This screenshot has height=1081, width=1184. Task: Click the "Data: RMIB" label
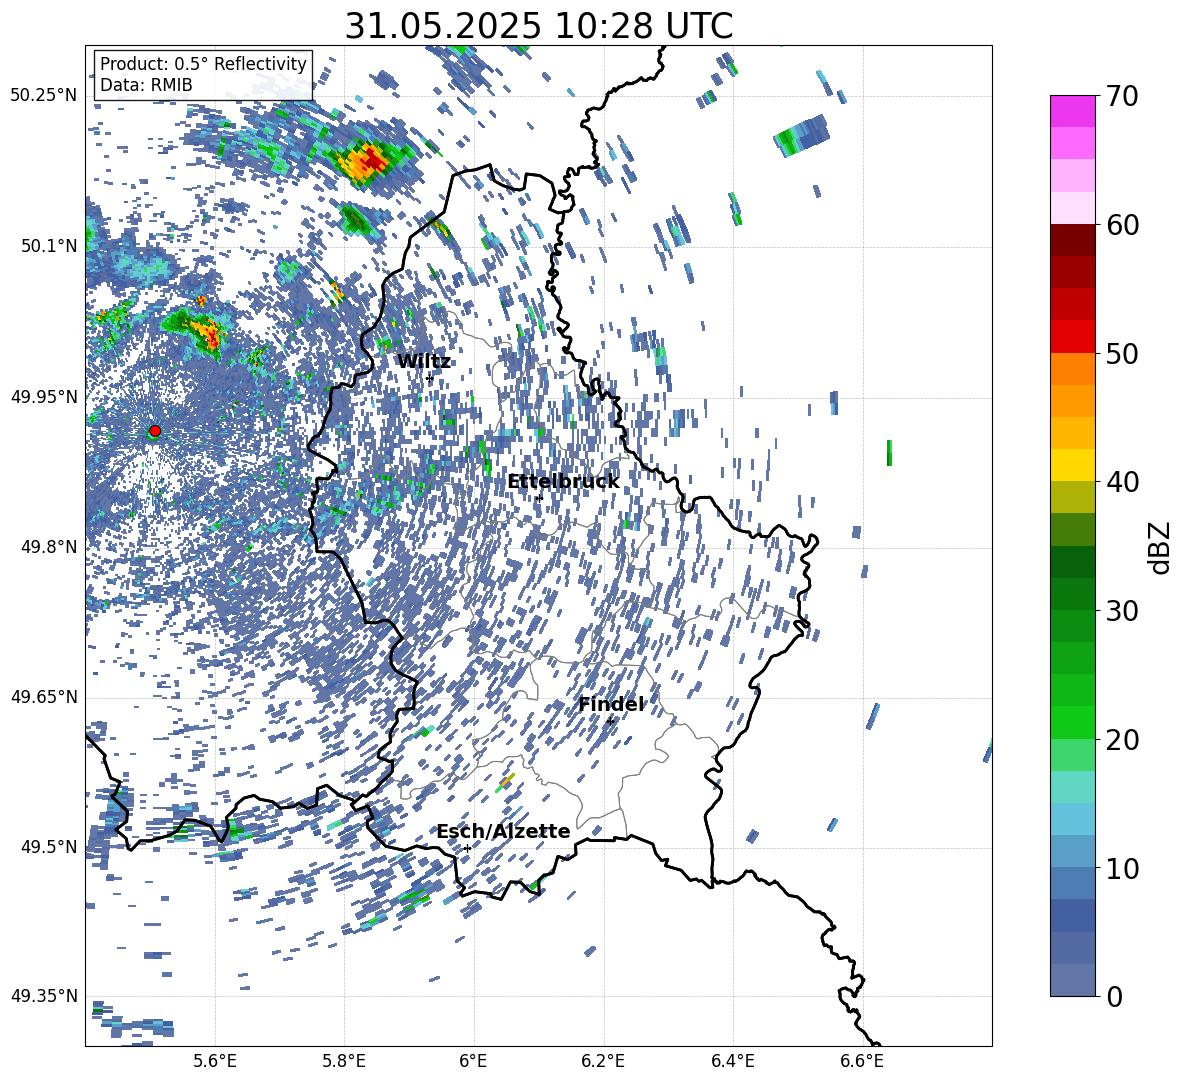[x=146, y=85]
